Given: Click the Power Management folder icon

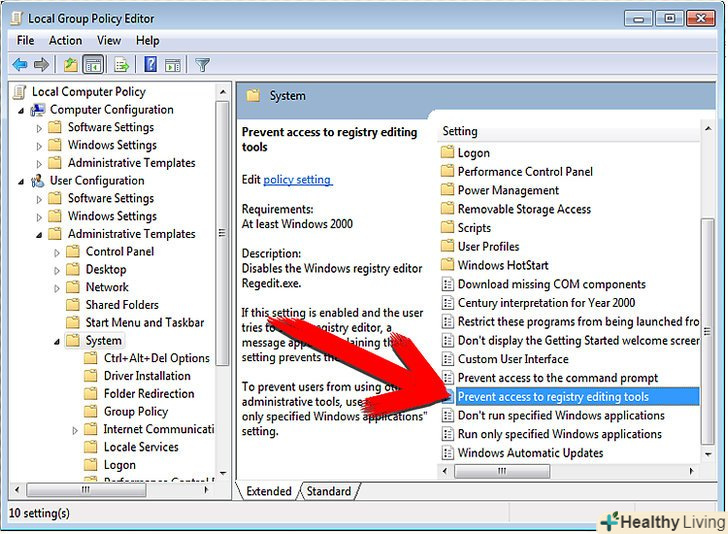Looking at the screenshot, I should click(x=448, y=189).
